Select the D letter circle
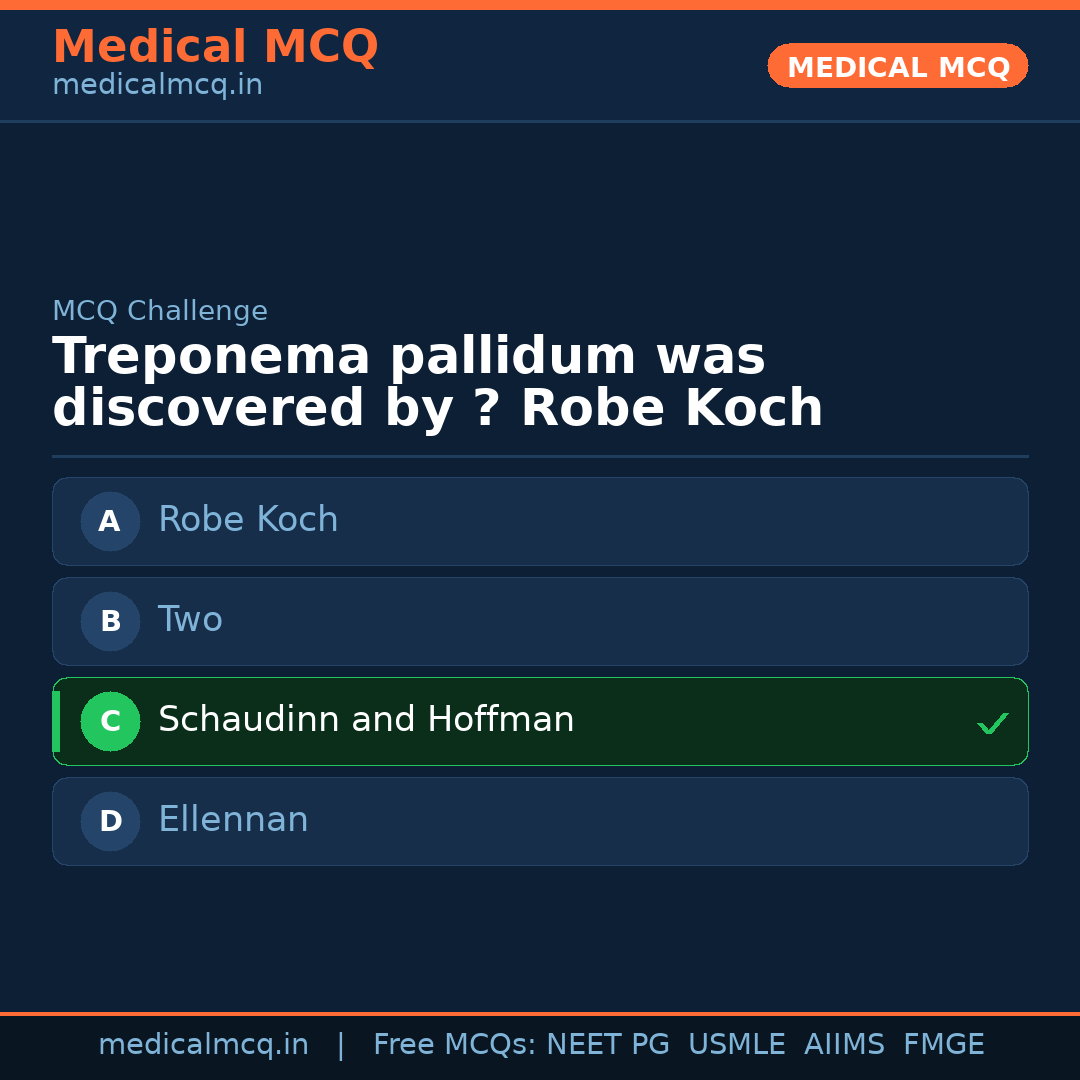 (110, 821)
